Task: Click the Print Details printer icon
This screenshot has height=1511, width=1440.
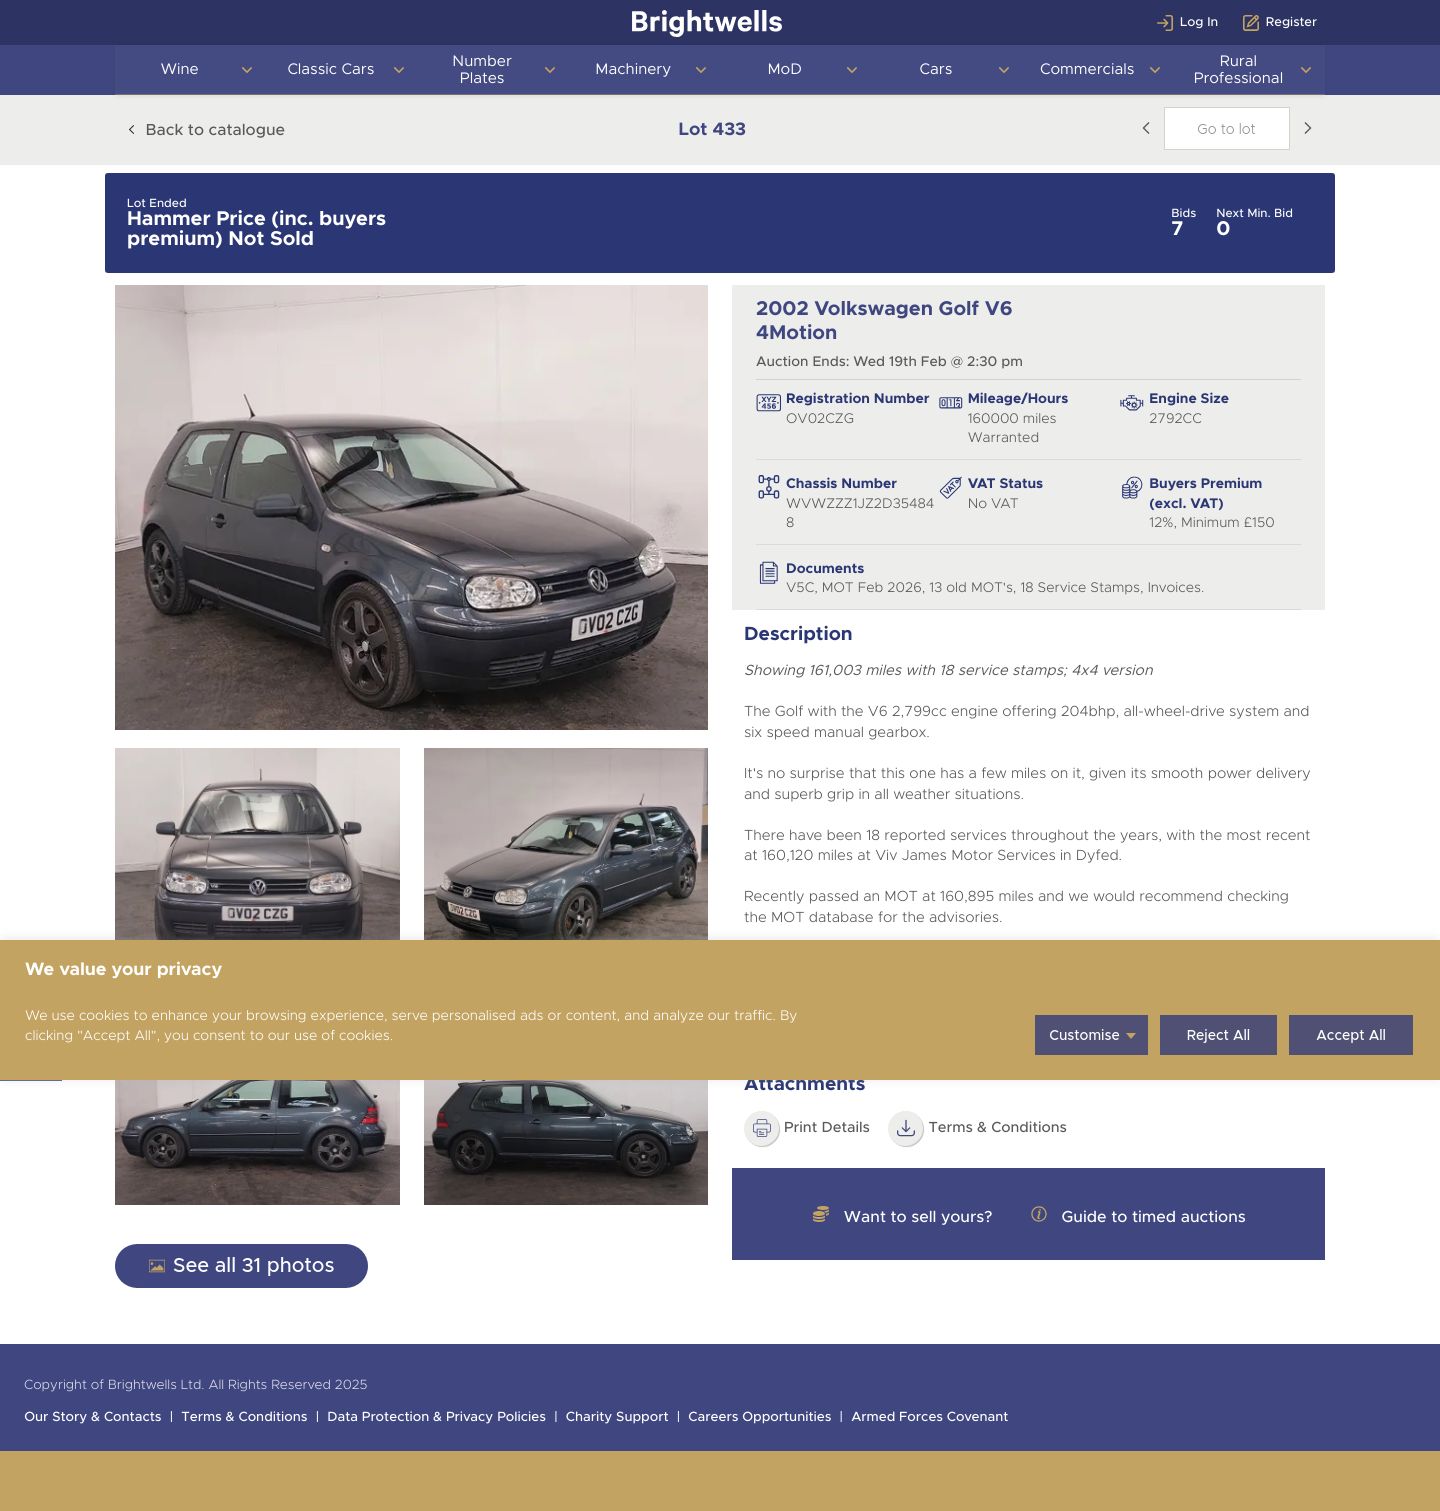Action: pos(762,1128)
